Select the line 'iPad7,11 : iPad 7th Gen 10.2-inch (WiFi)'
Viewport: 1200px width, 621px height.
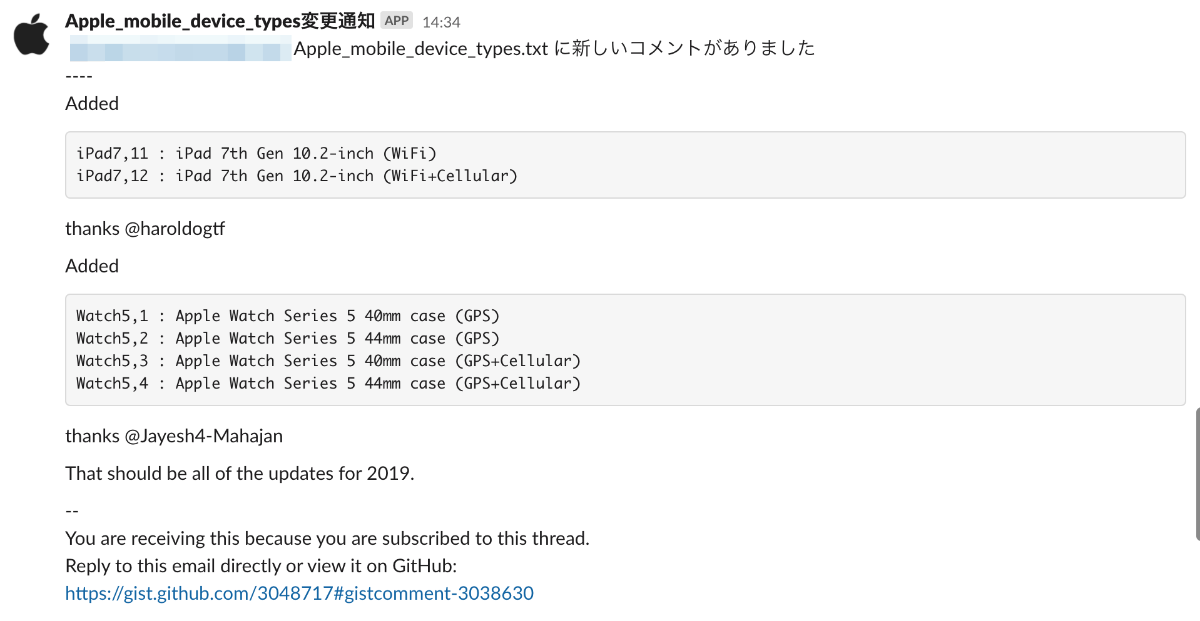(x=257, y=153)
